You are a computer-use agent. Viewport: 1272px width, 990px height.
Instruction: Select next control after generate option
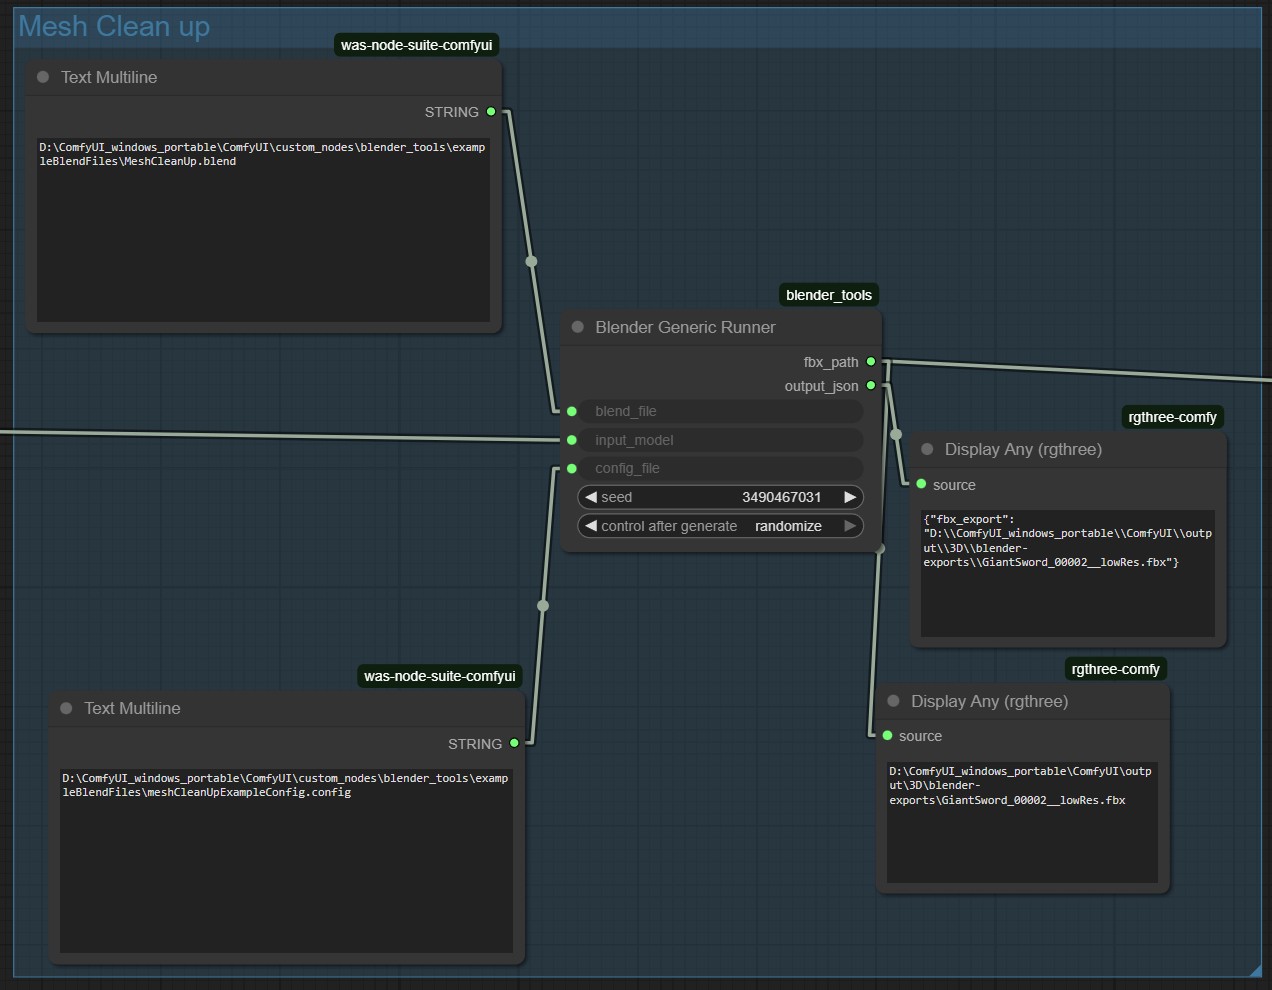click(x=850, y=526)
